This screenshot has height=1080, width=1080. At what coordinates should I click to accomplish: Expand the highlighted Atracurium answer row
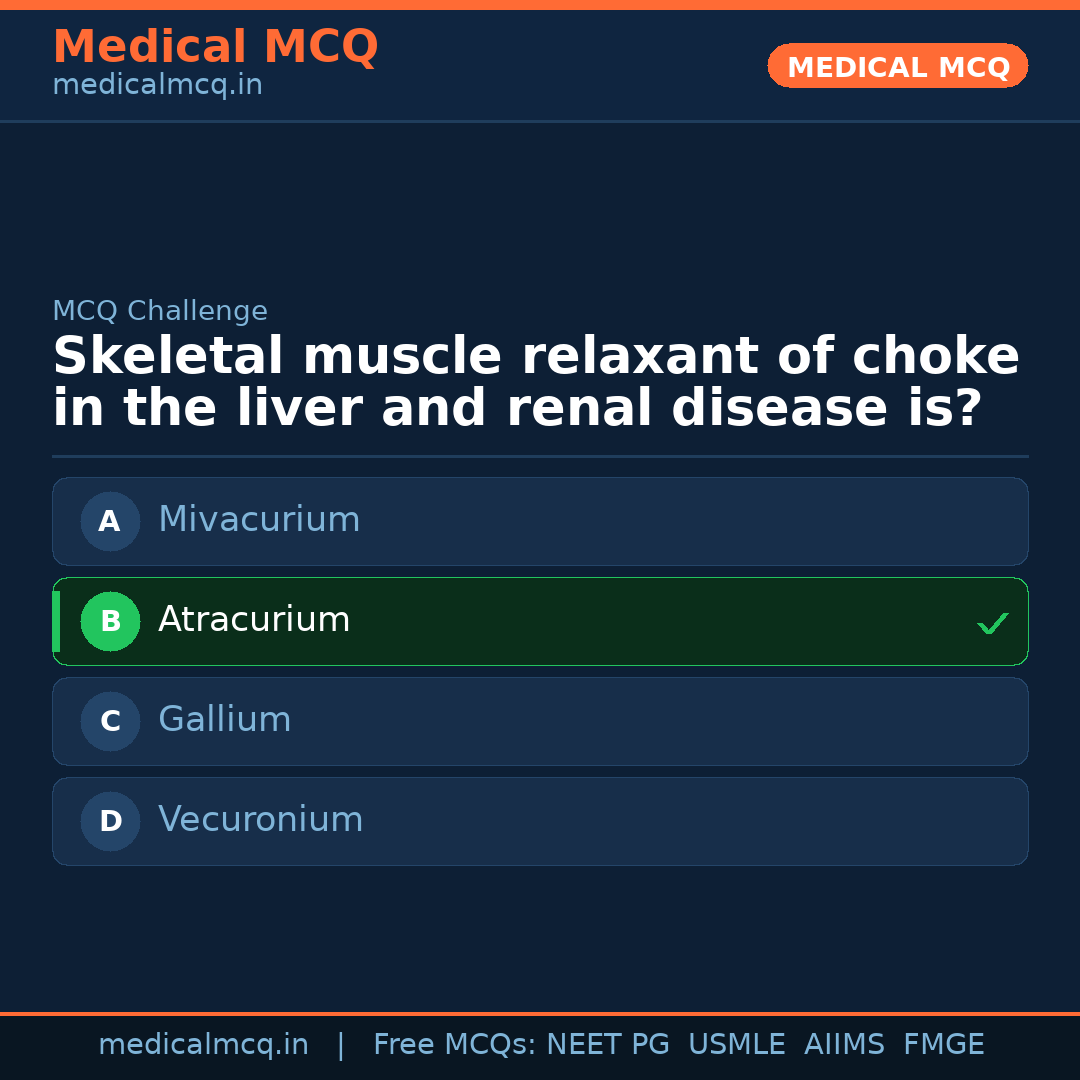540,621
